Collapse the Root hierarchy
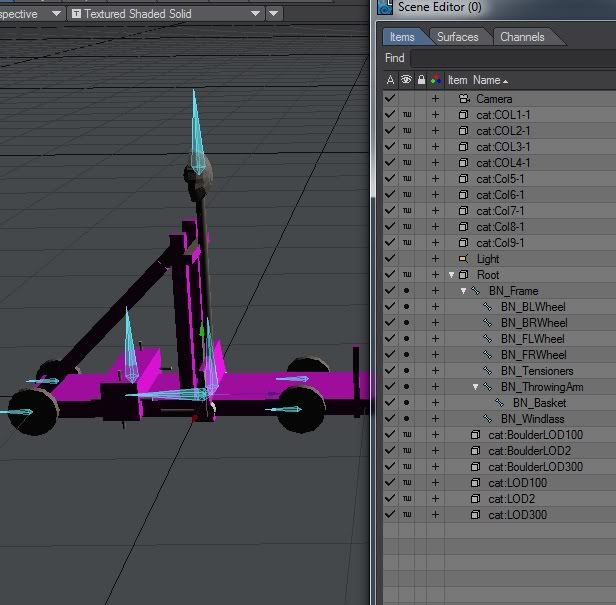Screen dimensions: 616x605 [451, 275]
